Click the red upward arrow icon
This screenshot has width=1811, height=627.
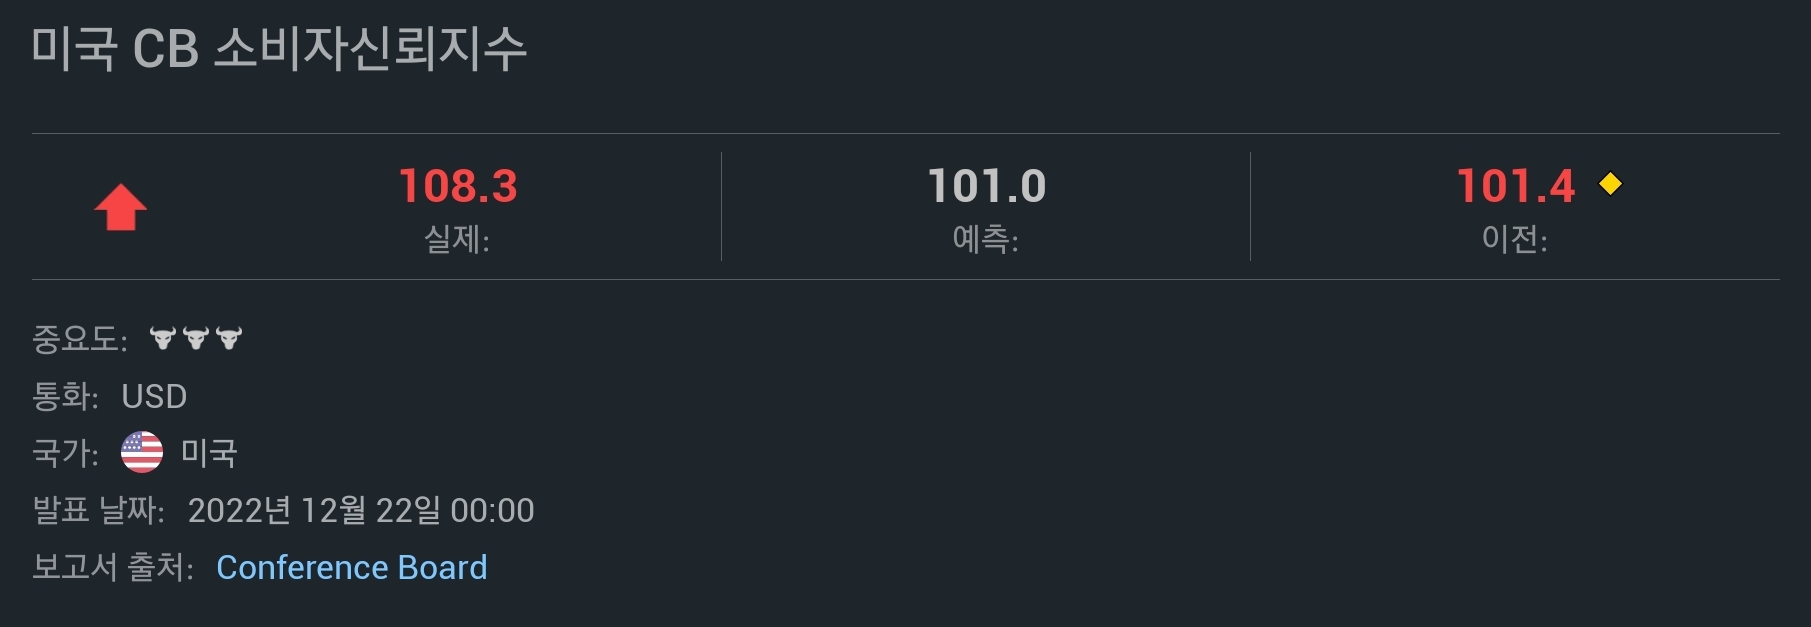click(x=120, y=207)
